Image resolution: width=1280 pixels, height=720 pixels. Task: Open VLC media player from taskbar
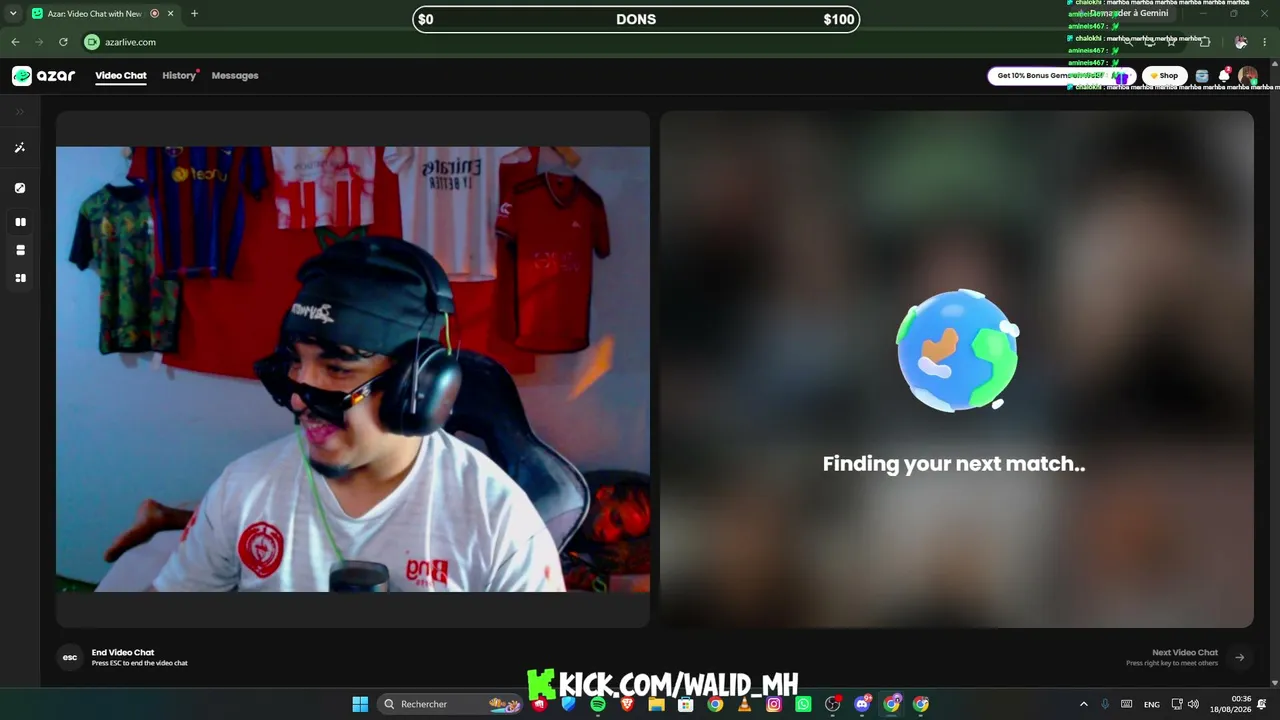click(744, 704)
